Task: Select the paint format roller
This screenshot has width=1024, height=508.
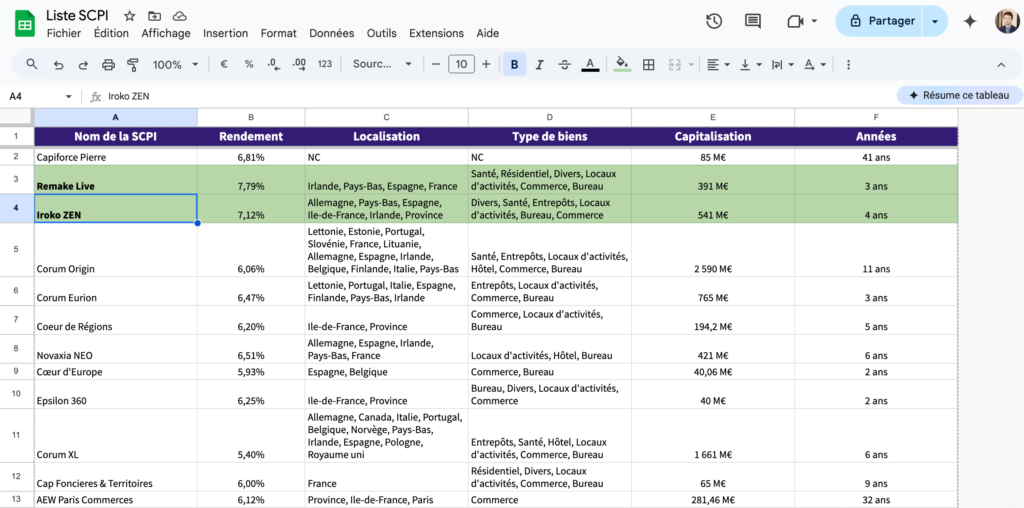Action: click(x=133, y=64)
